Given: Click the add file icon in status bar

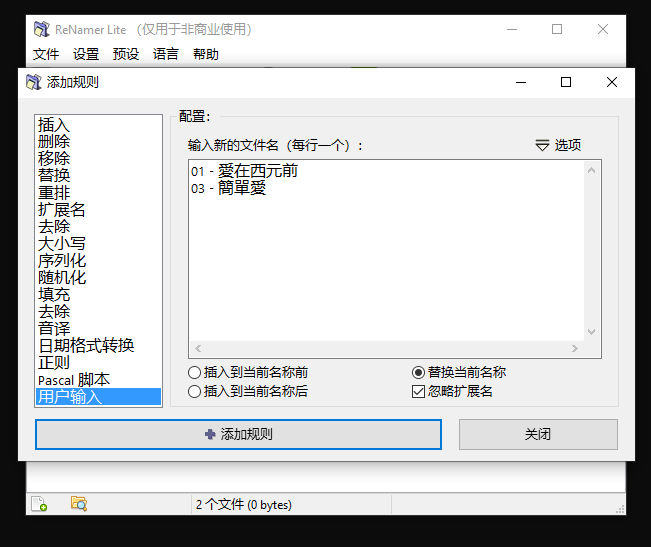Looking at the screenshot, I should tap(39, 504).
